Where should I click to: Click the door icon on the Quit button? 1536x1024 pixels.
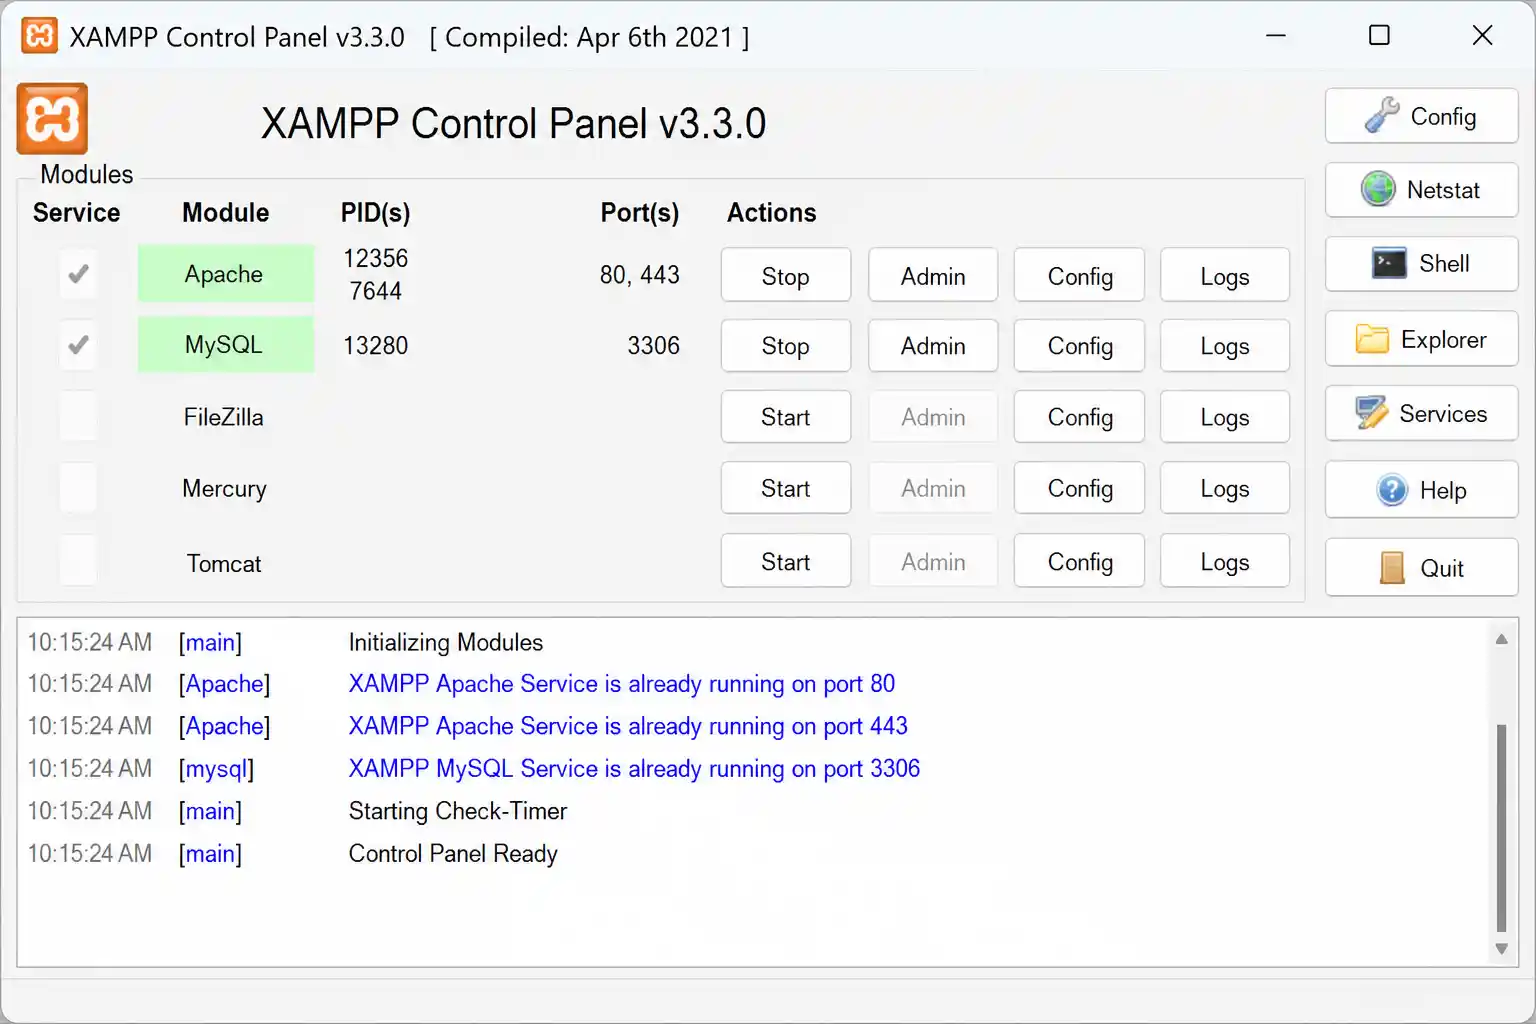tap(1392, 568)
